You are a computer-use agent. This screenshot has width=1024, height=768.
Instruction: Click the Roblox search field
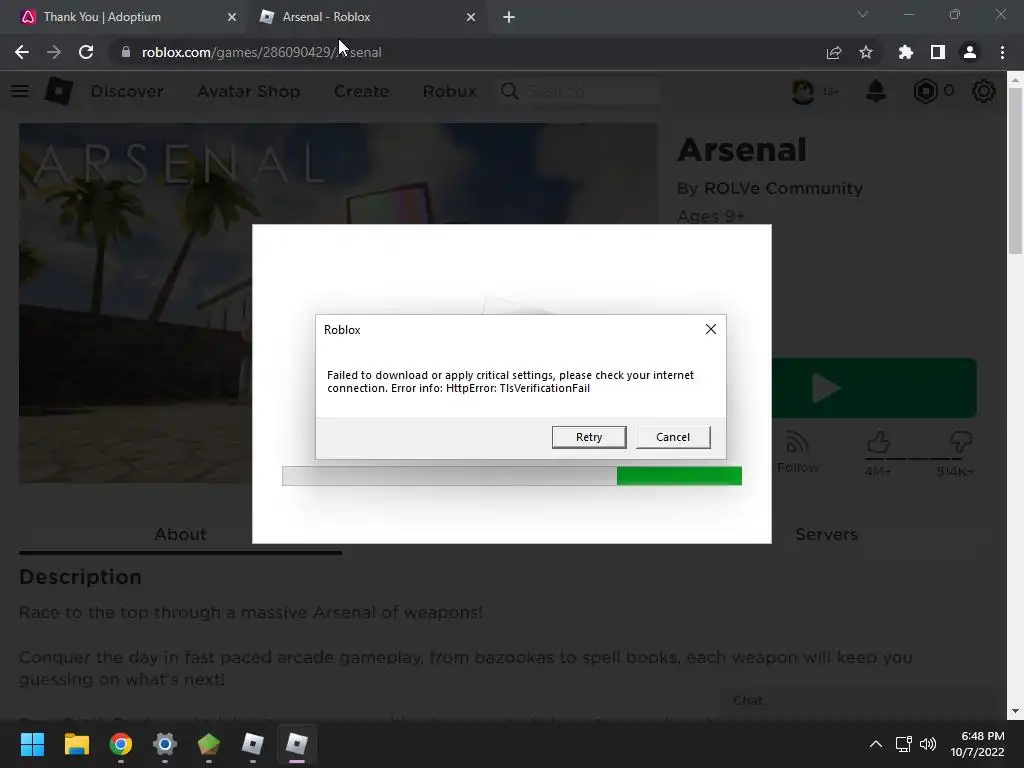point(580,91)
